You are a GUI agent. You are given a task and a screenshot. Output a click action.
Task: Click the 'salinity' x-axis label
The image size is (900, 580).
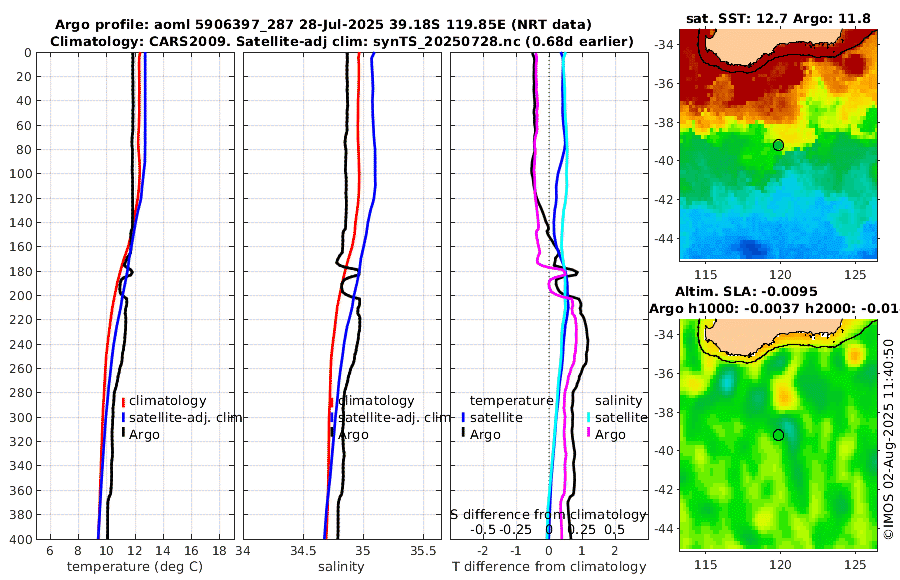(342, 567)
